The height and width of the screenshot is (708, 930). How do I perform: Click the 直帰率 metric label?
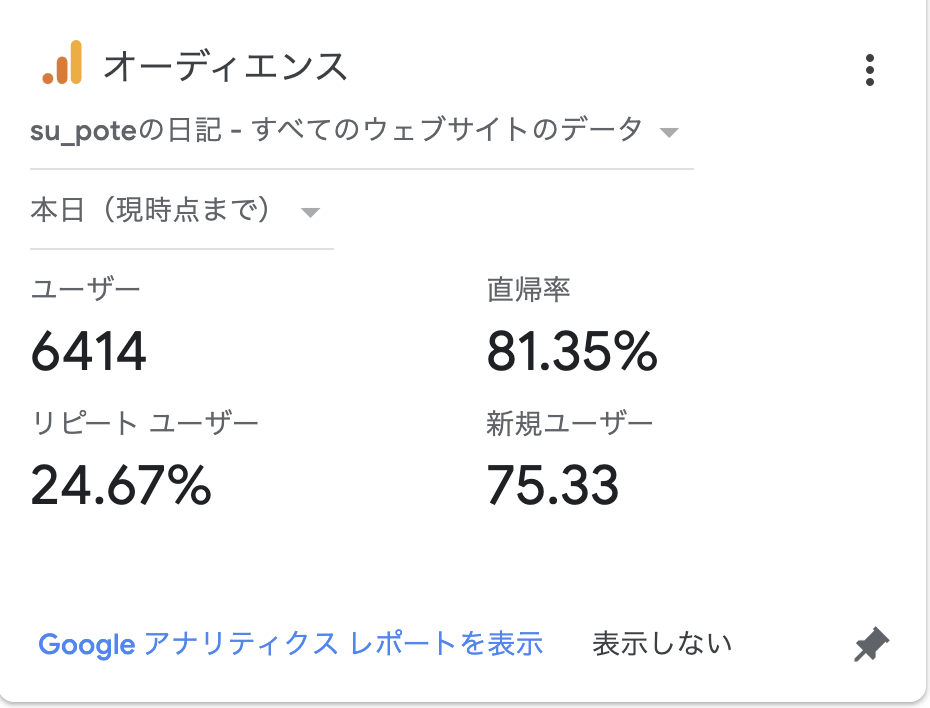click(528, 290)
